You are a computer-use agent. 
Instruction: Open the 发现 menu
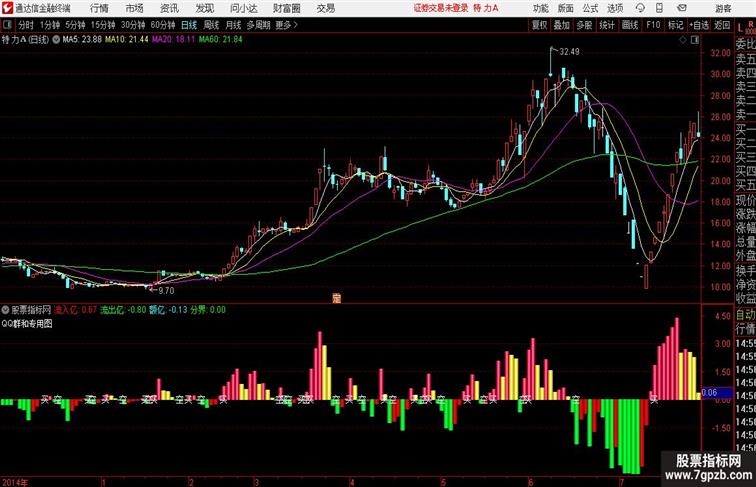tap(204, 8)
